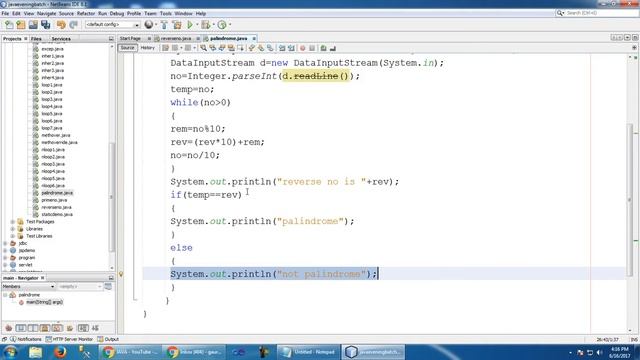Click the Save All toolbar icon

coord(46,25)
